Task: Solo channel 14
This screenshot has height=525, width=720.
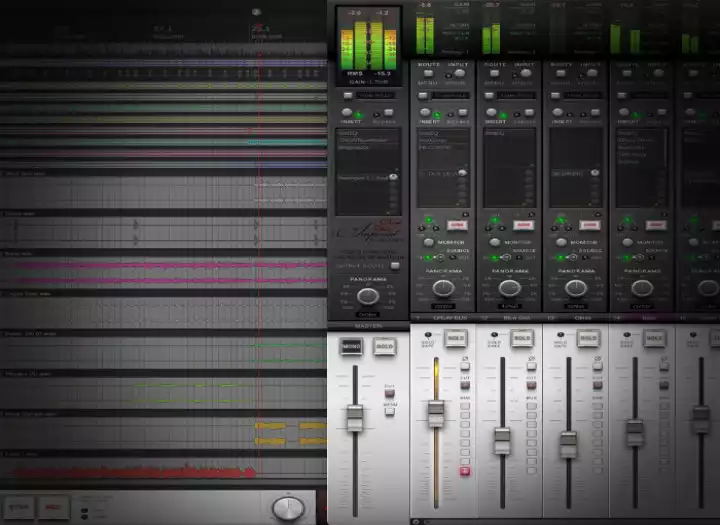Action: tap(654, 338)
